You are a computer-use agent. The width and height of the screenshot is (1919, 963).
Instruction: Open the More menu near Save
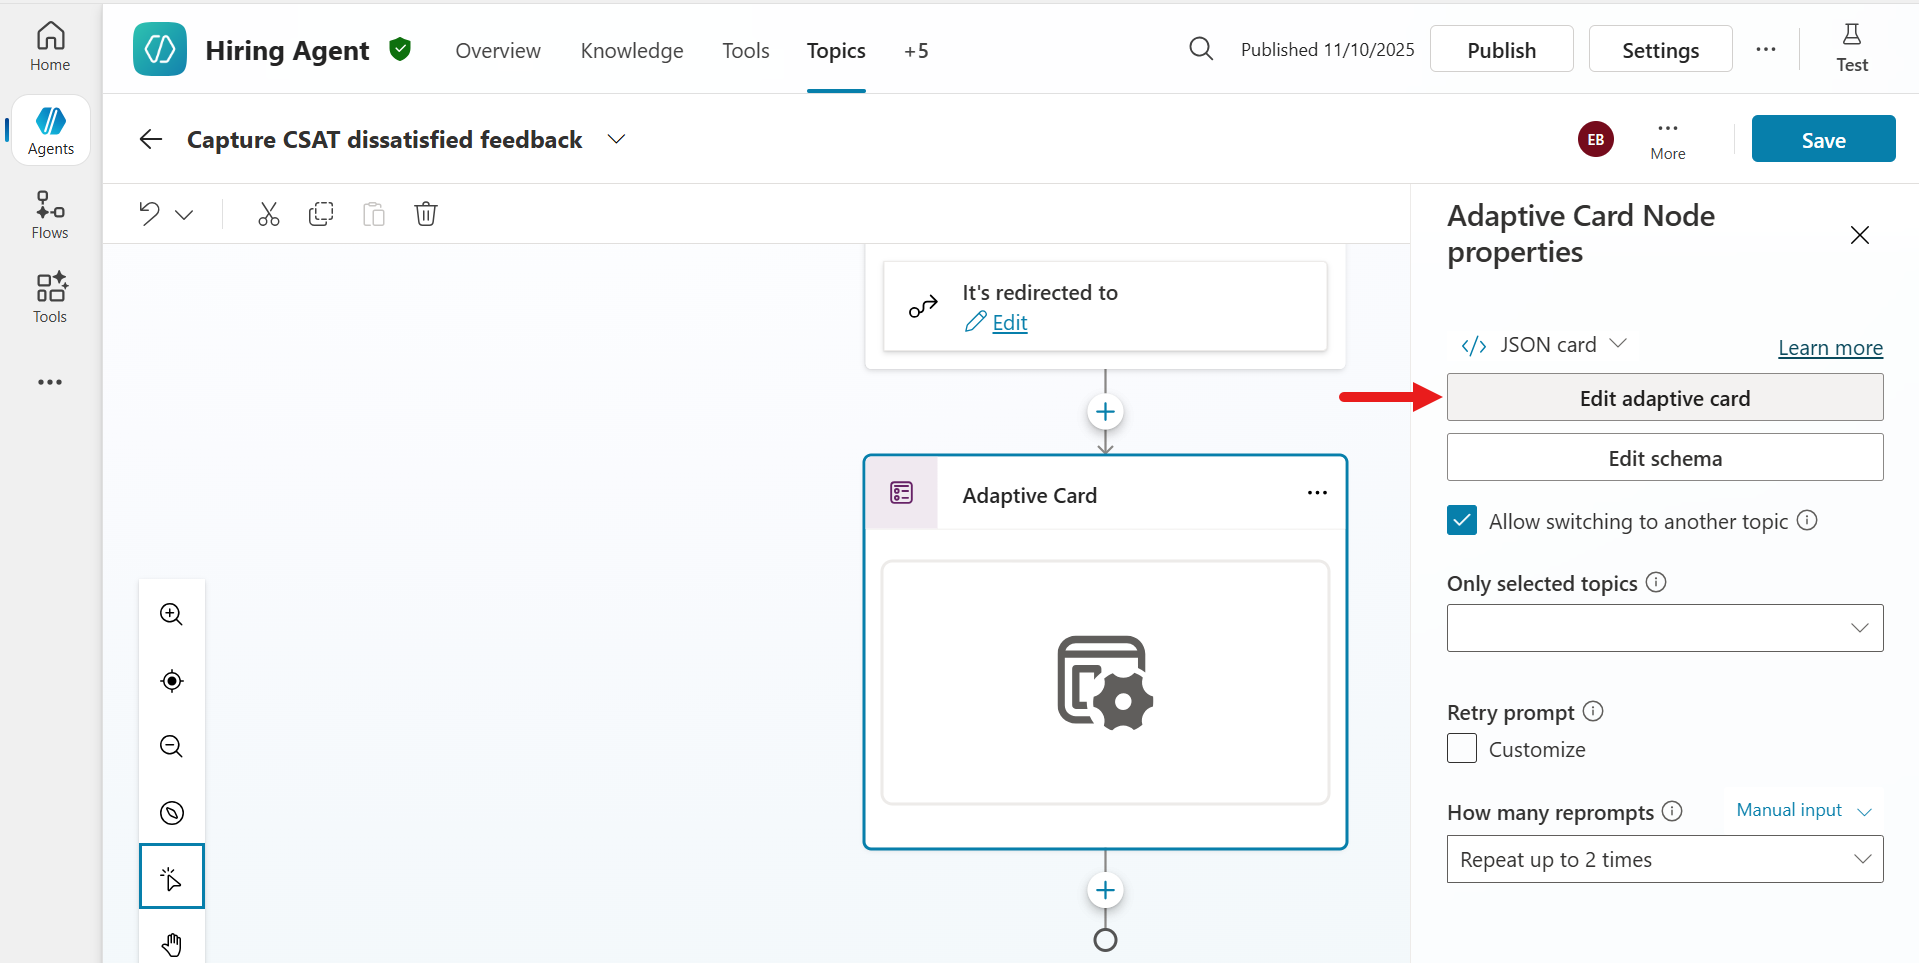[1668, 140]
